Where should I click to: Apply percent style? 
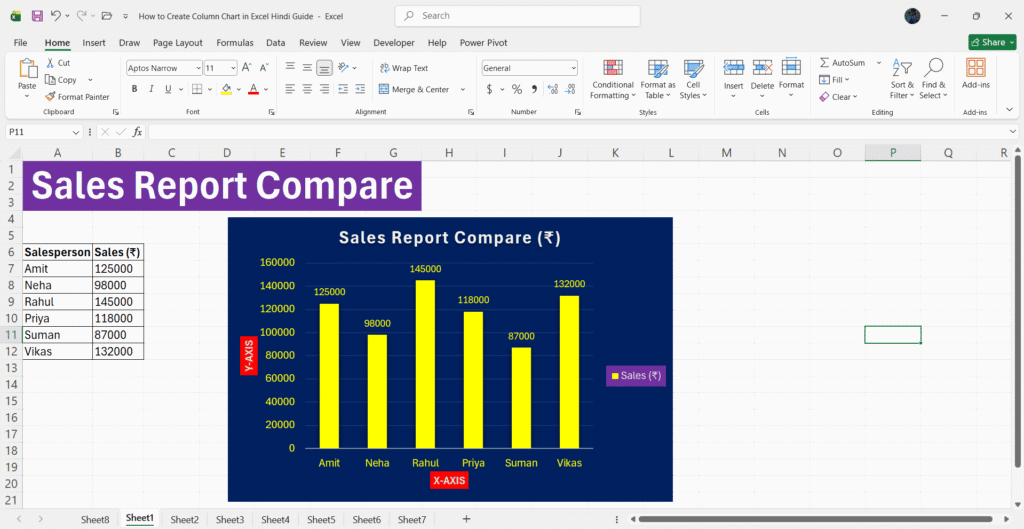click(517, 89)
